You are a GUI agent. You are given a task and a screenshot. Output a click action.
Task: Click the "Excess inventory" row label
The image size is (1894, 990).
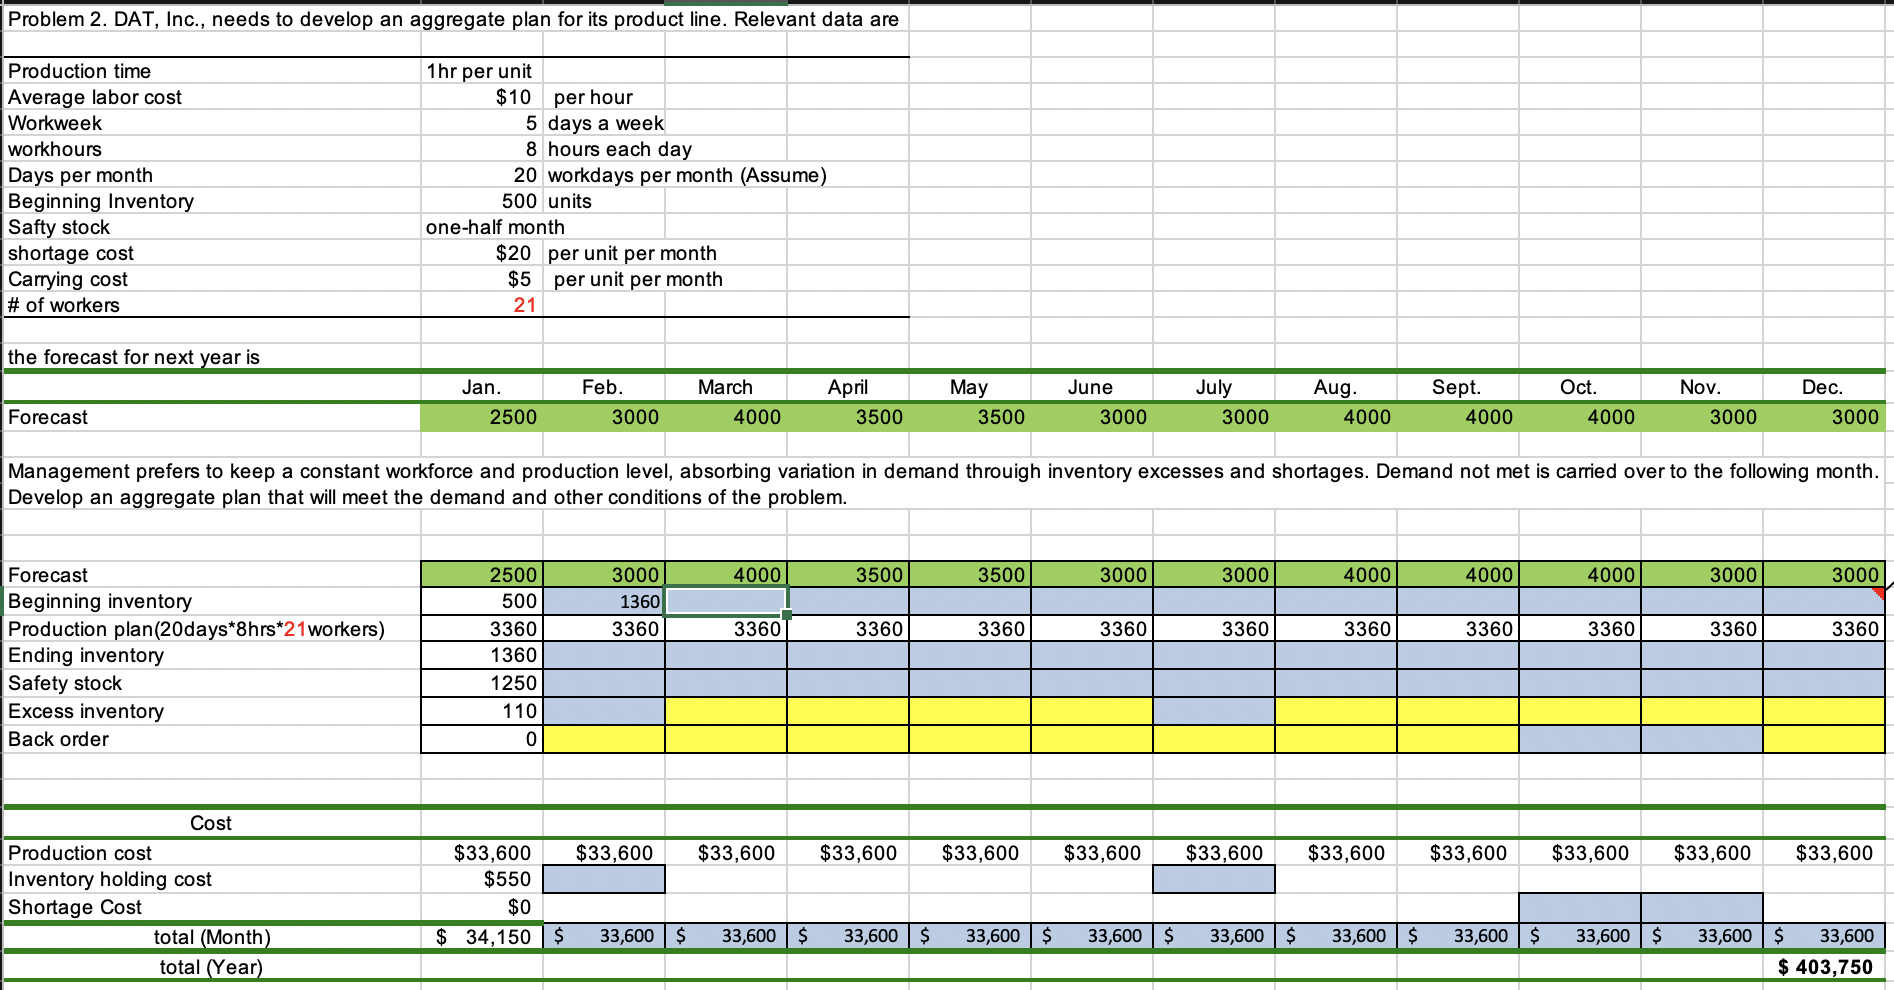[86, 711]
